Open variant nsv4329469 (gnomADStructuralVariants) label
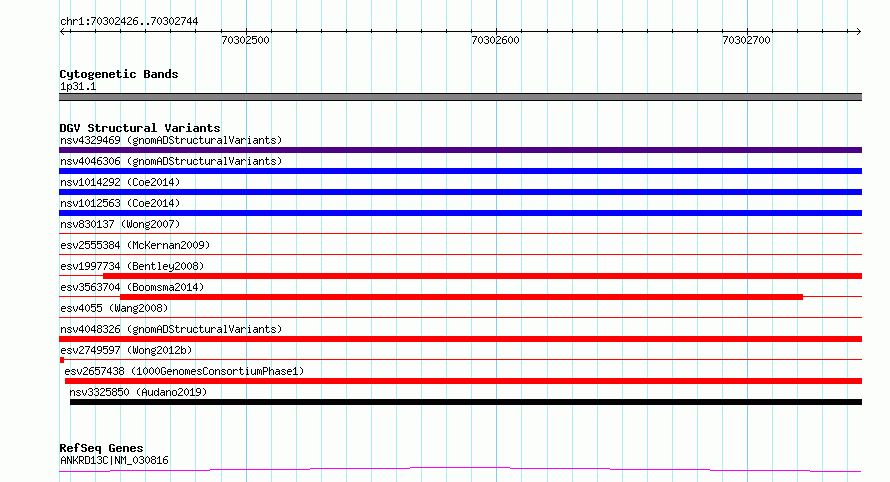 click(x=171, y=140)
